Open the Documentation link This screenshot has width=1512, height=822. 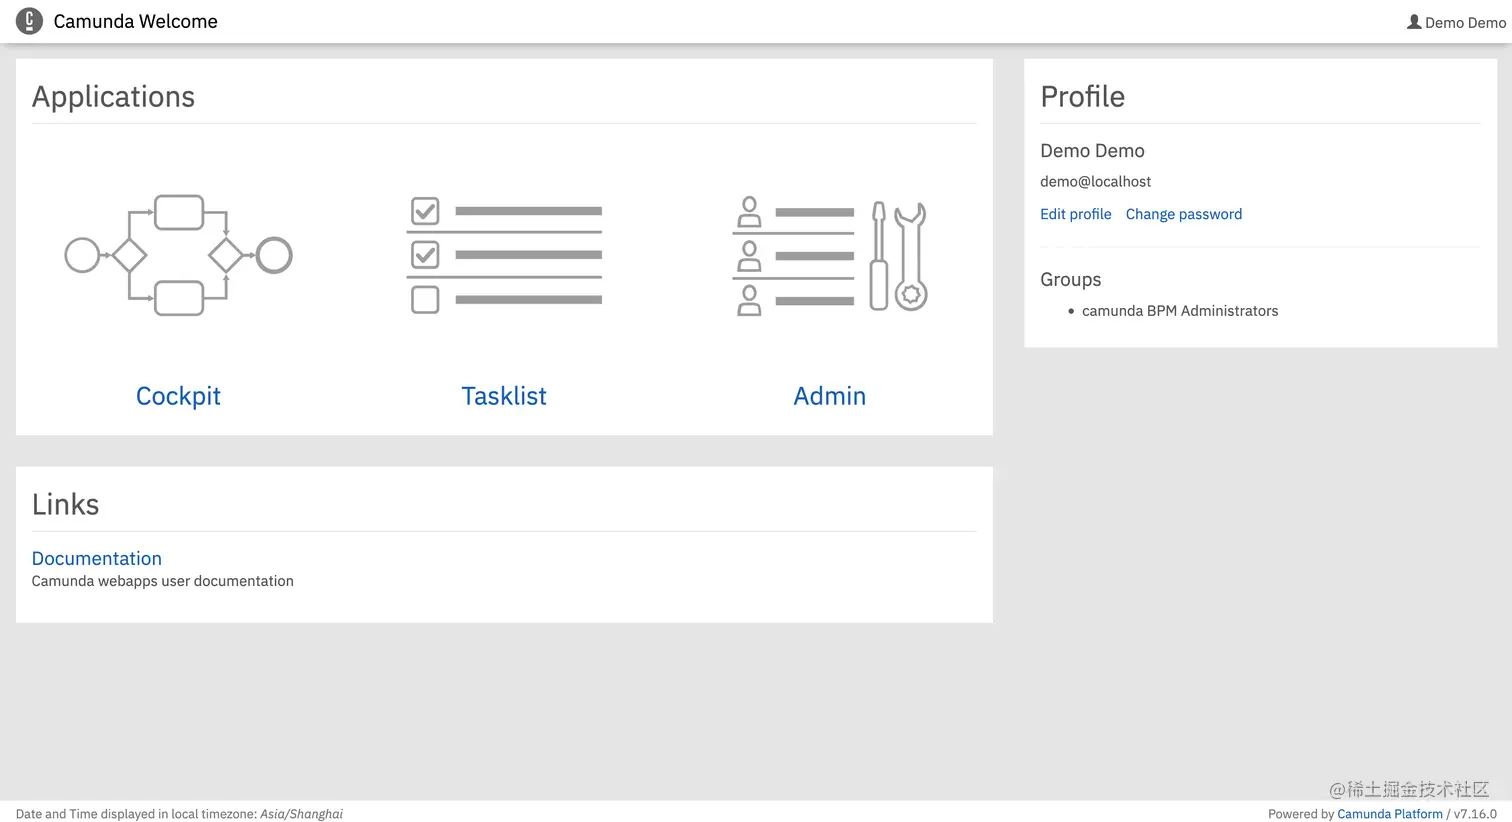click(x=97, y=558)
